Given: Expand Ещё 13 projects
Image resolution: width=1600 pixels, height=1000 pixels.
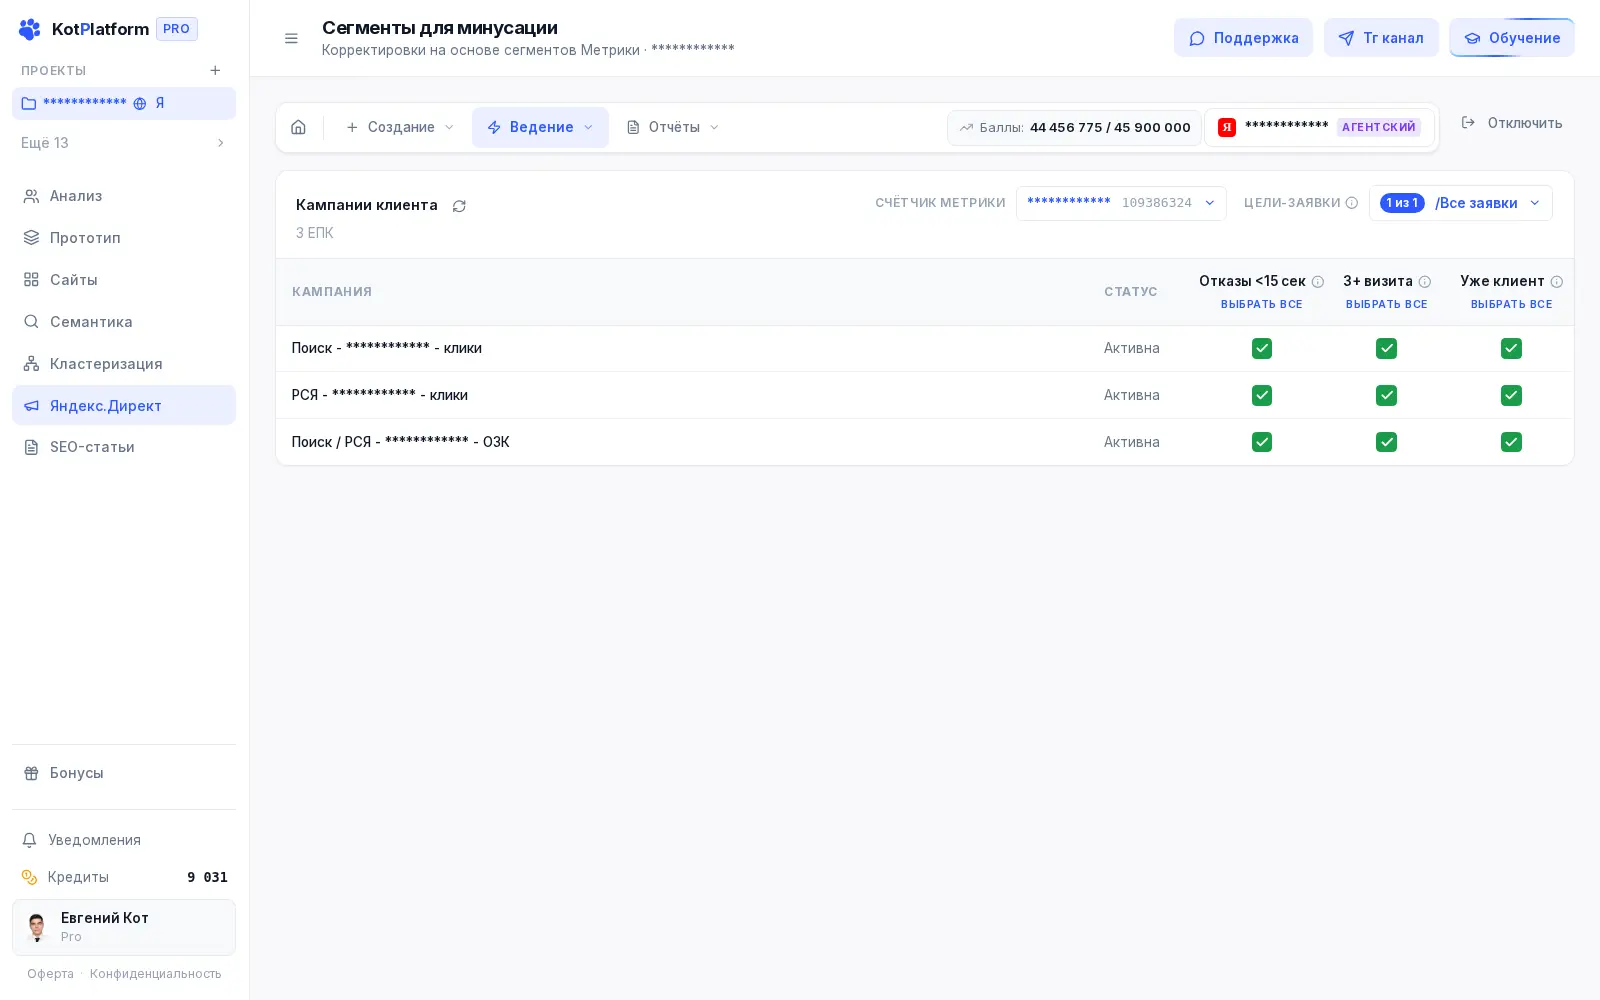Looking at the screenshot, I should pos(124,143).
